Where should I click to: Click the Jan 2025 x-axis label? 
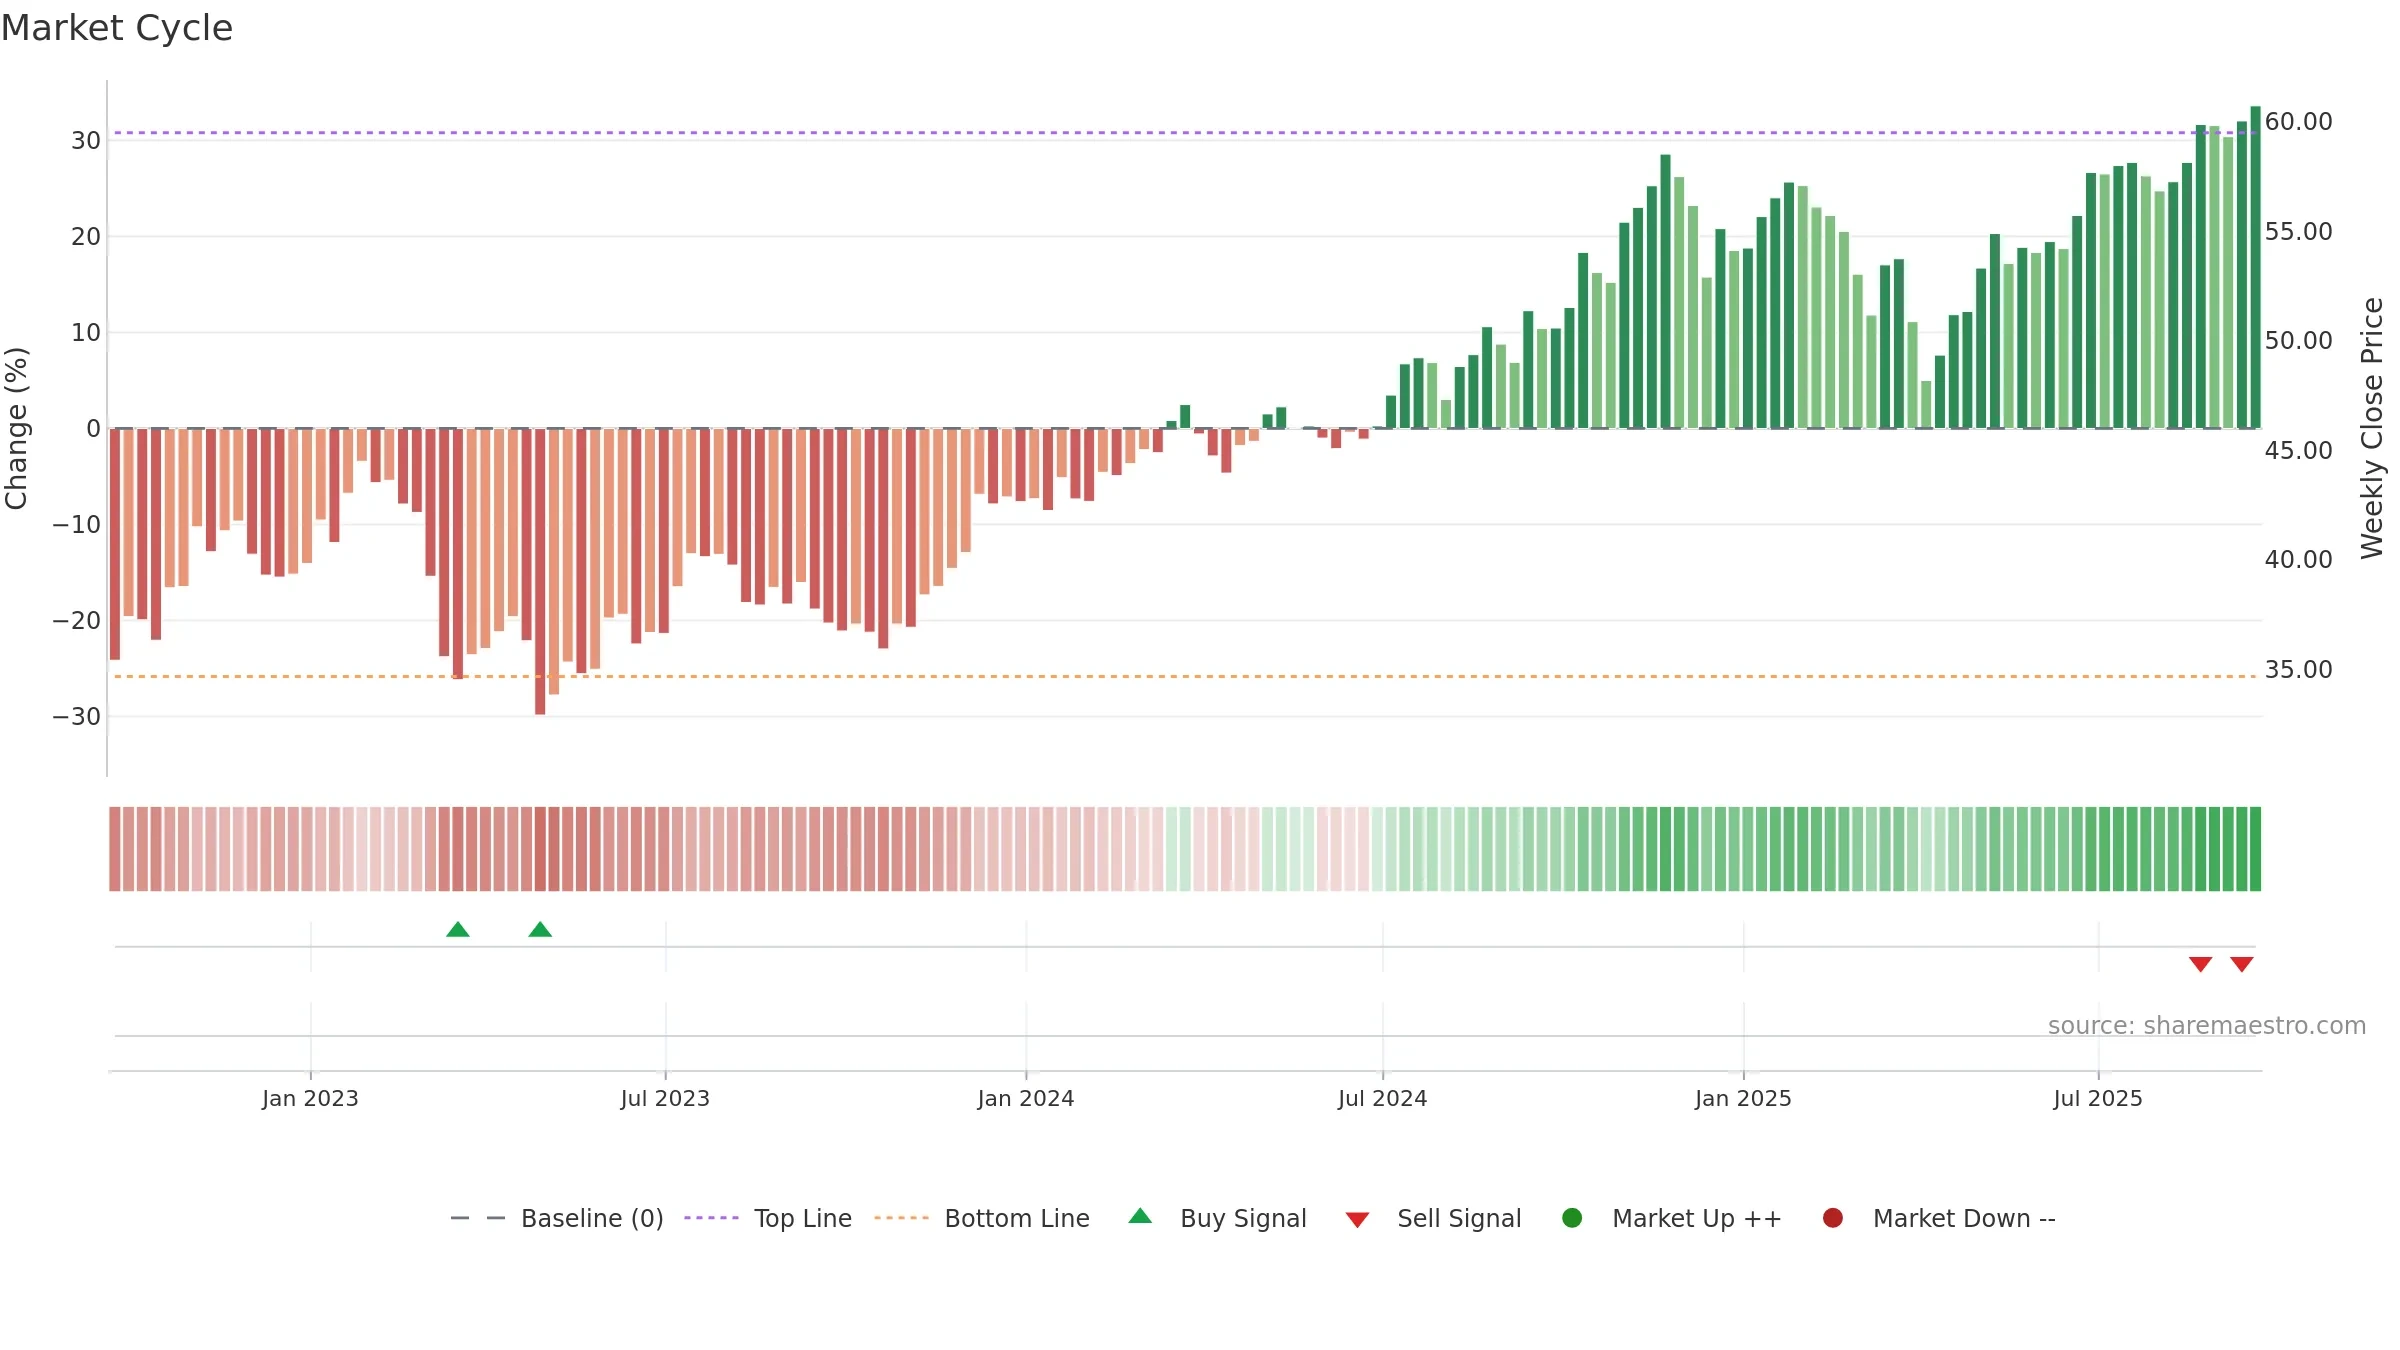click(x=1743, y=1098)
